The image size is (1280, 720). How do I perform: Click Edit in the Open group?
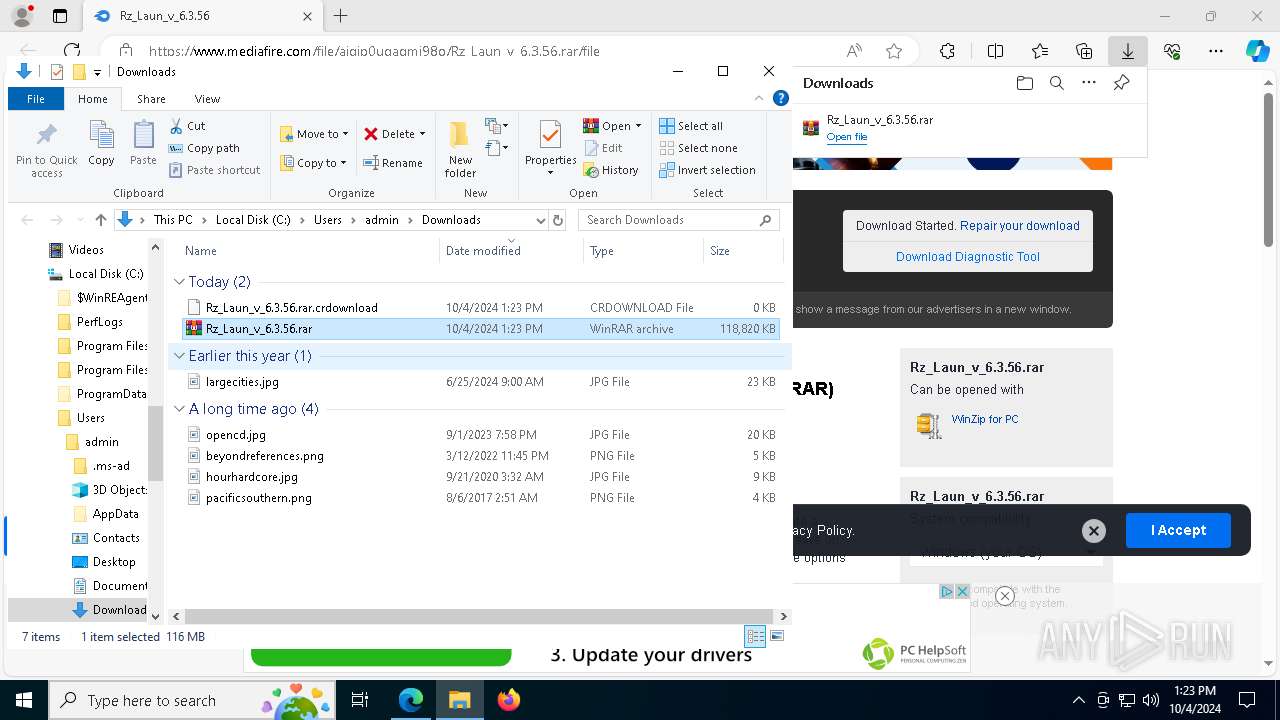pyautogui.click(x=603, y=148)
